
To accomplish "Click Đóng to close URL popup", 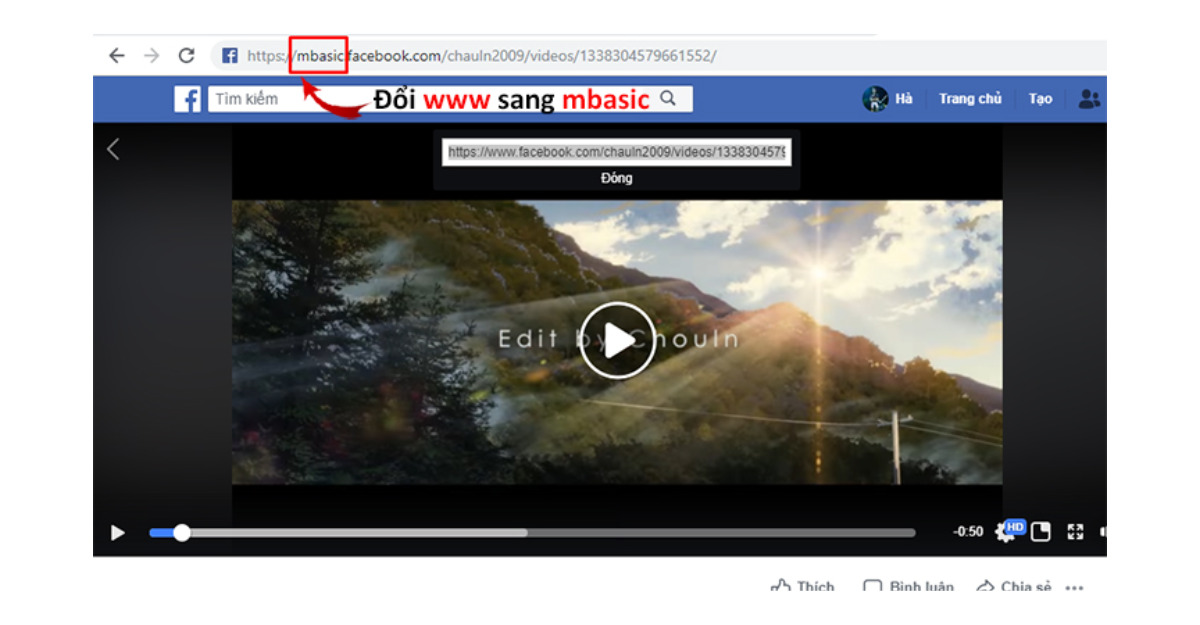I will (x=617, y=178).
